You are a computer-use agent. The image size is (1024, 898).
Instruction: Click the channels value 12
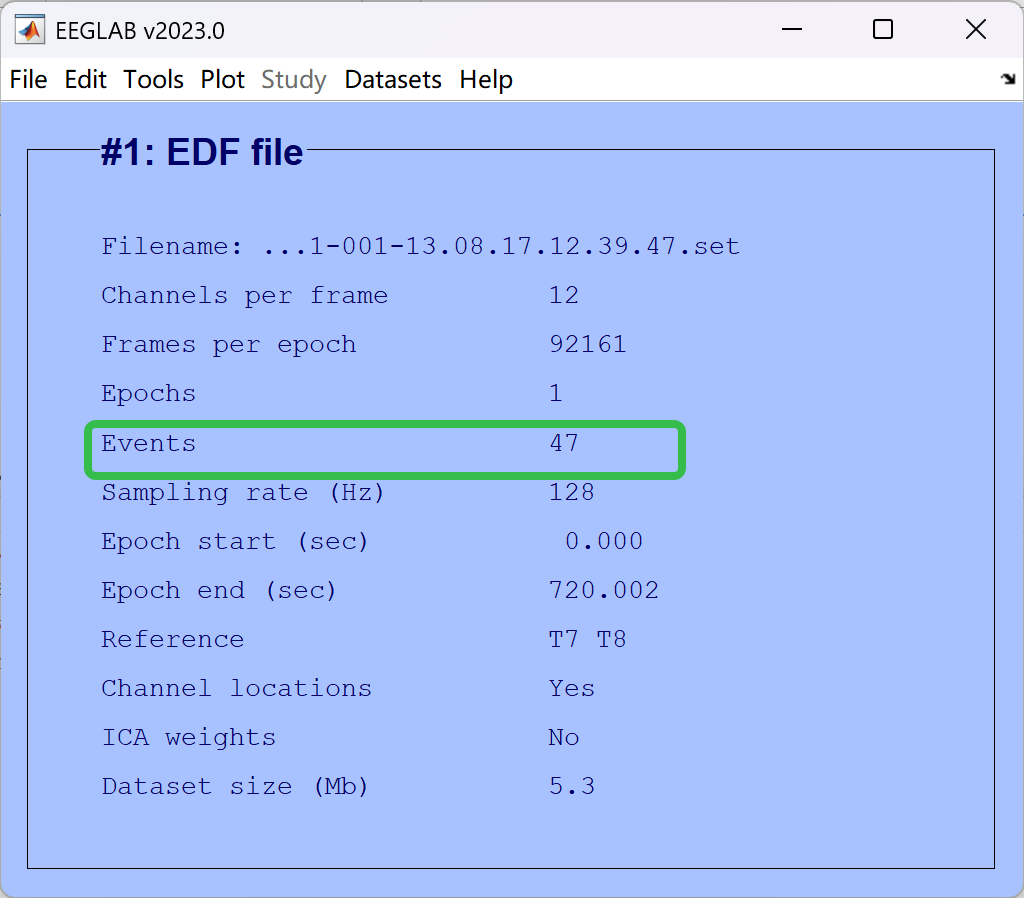coord(564,295)
